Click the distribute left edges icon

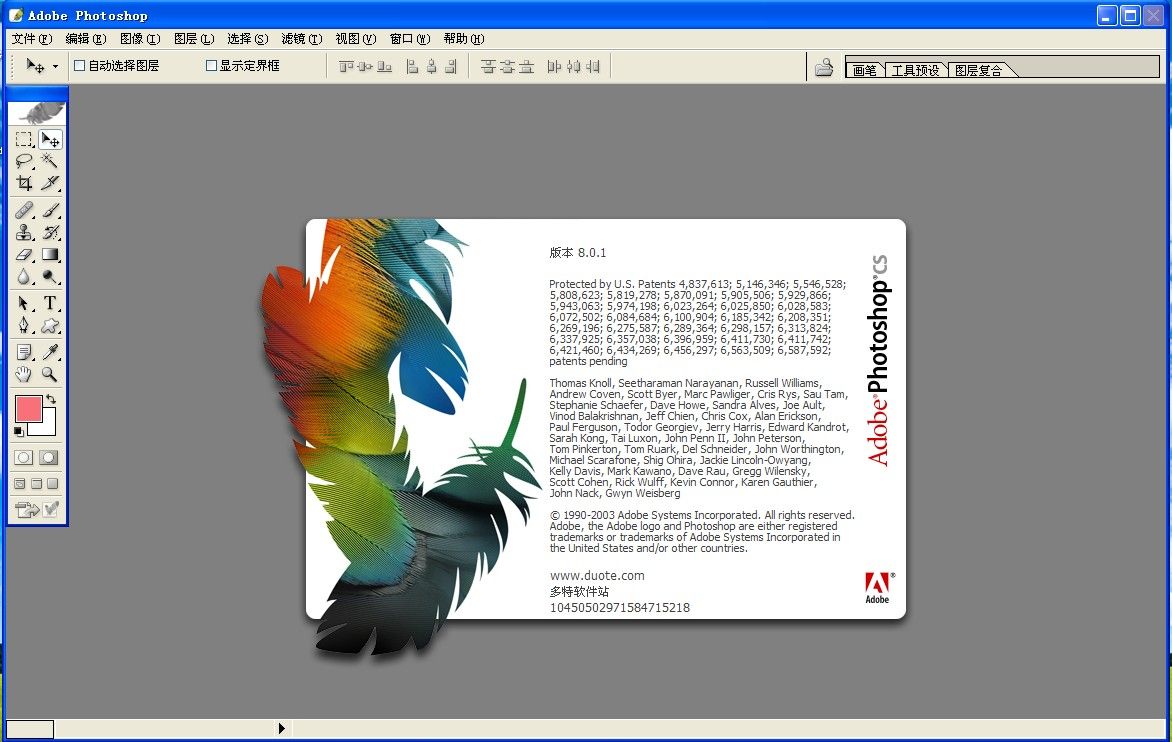(554, 67)
